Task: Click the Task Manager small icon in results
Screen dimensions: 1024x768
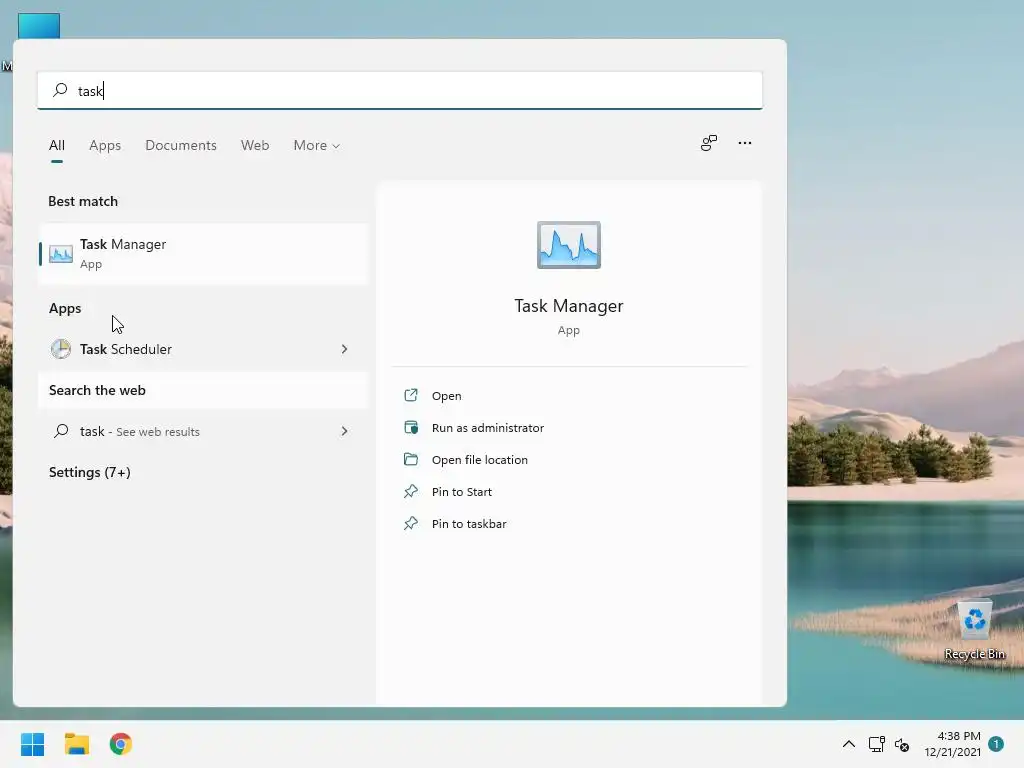Action: pos(61,254)
